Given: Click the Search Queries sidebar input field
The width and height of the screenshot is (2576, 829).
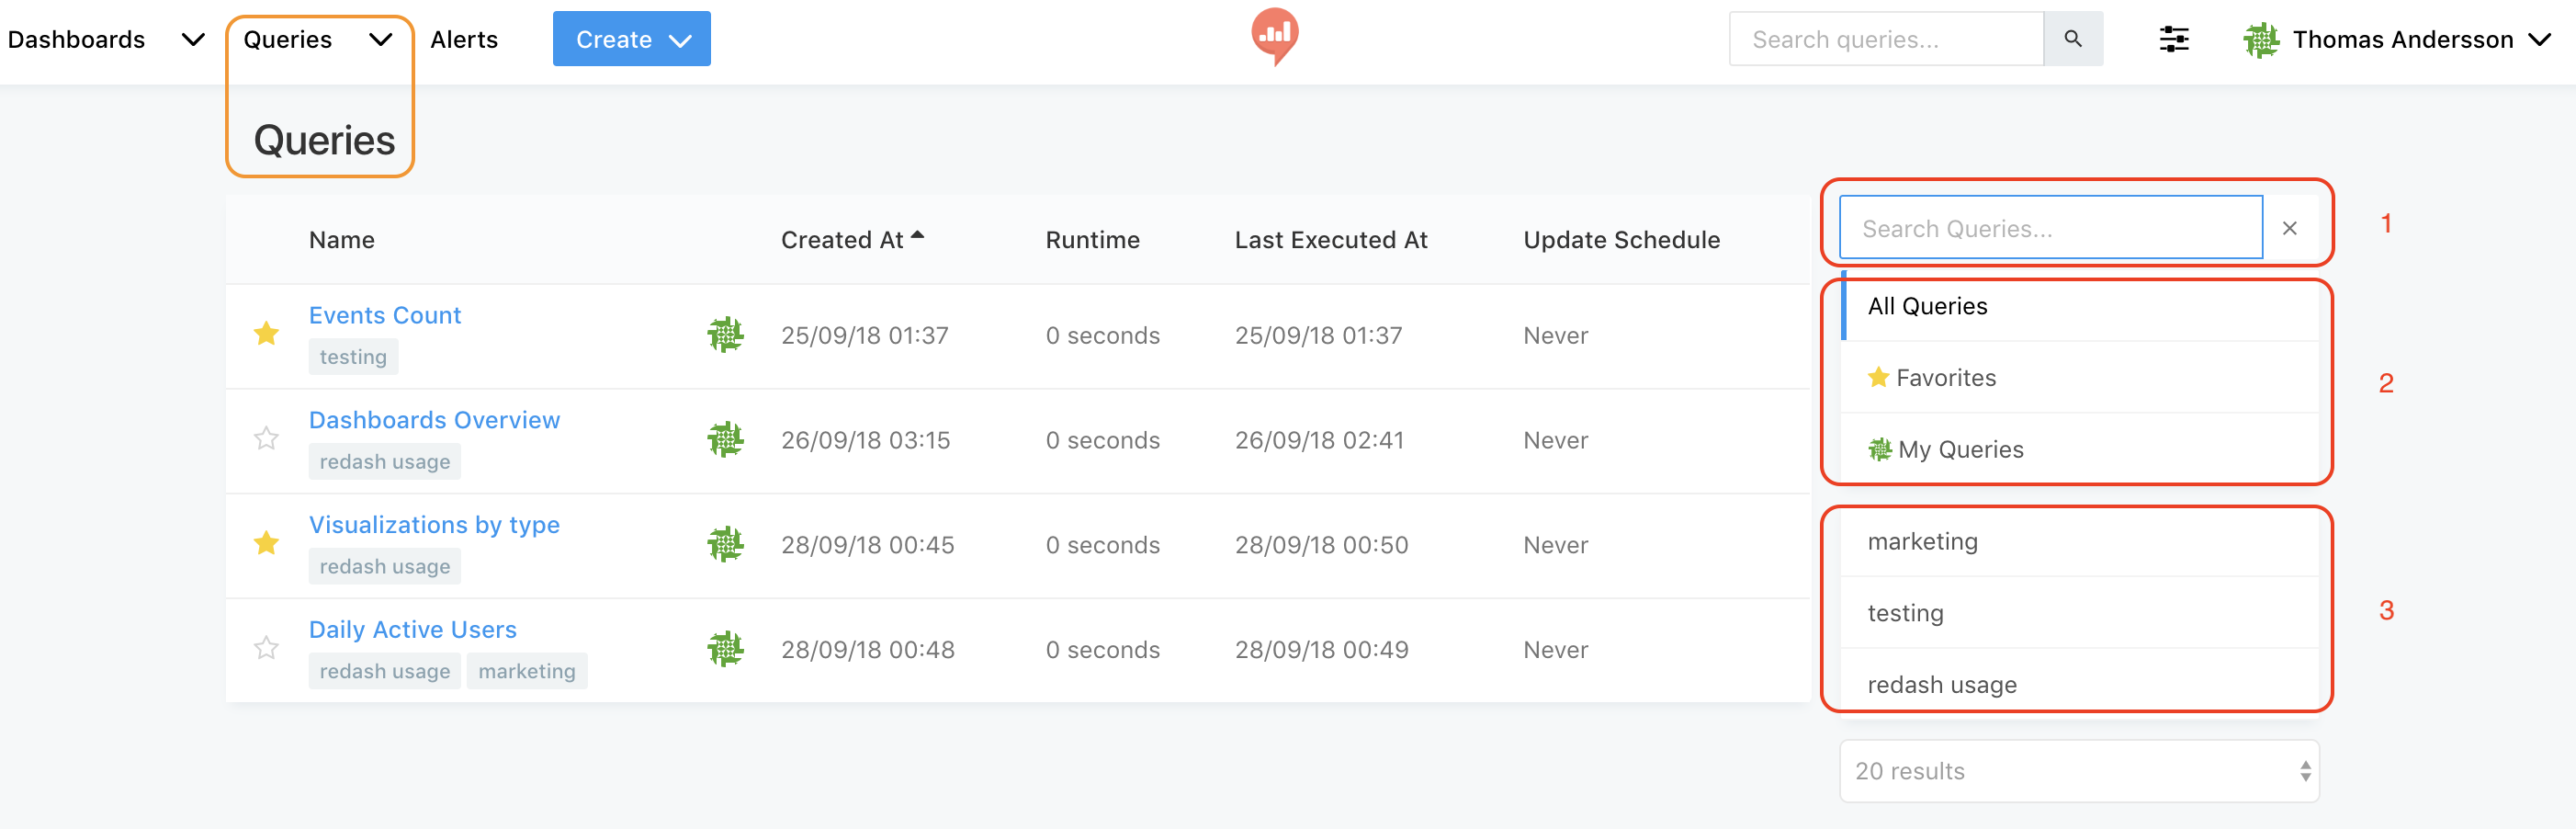Looking at the screenshot, I should click(x=2051, y=228).
